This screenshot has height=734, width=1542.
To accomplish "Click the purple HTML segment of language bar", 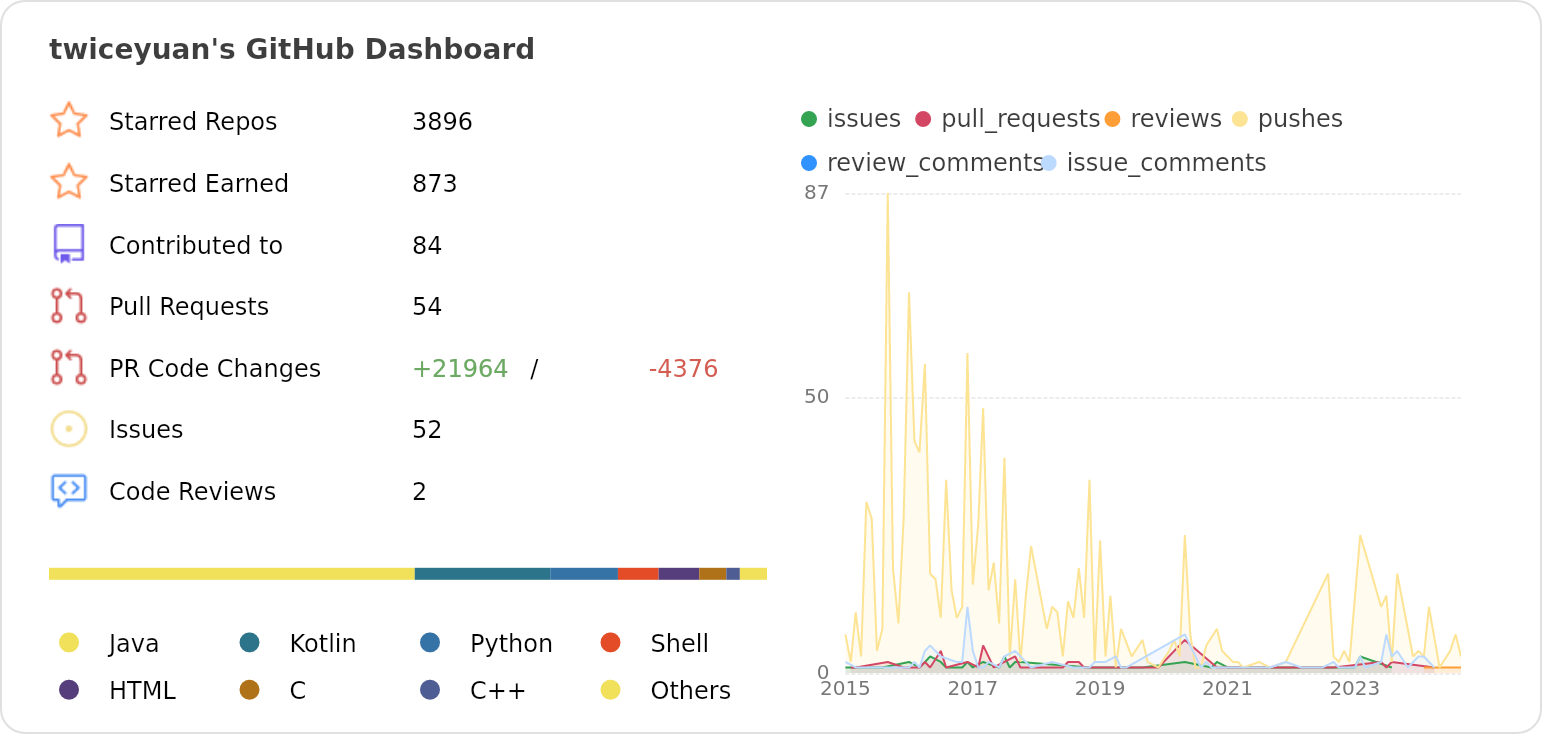I will pyautogui.click(x=679, y=574).
